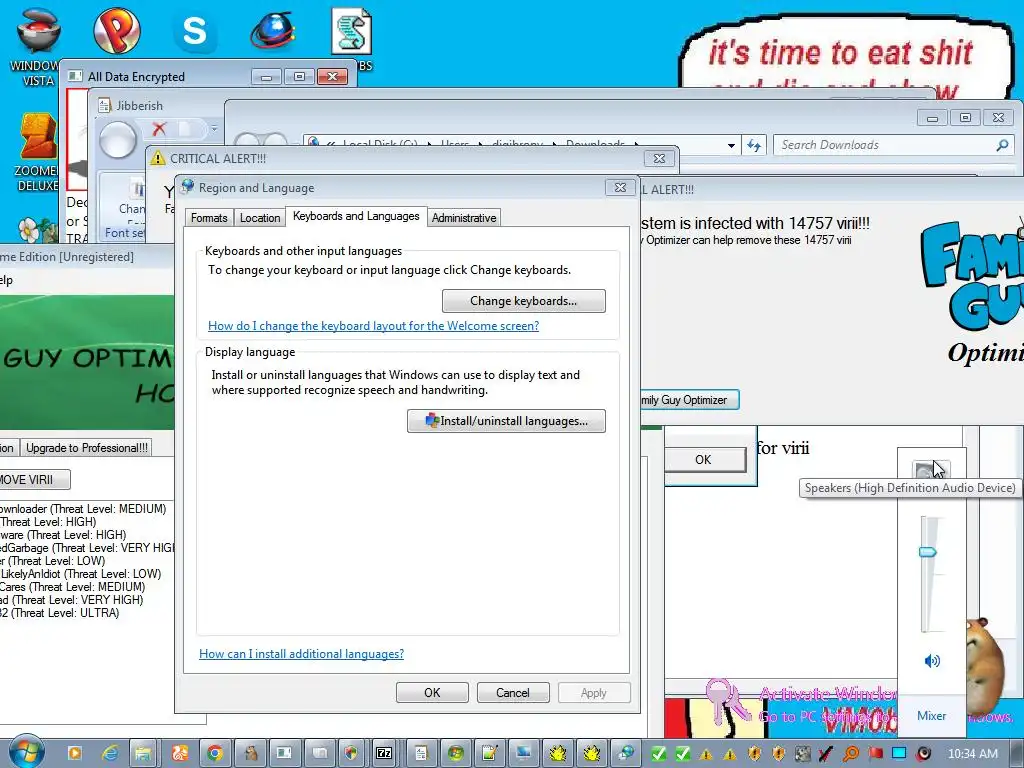Screen dimensions: 1024x768
Task: Select the Keyboards and Languages tab
Action: [356, 216]
